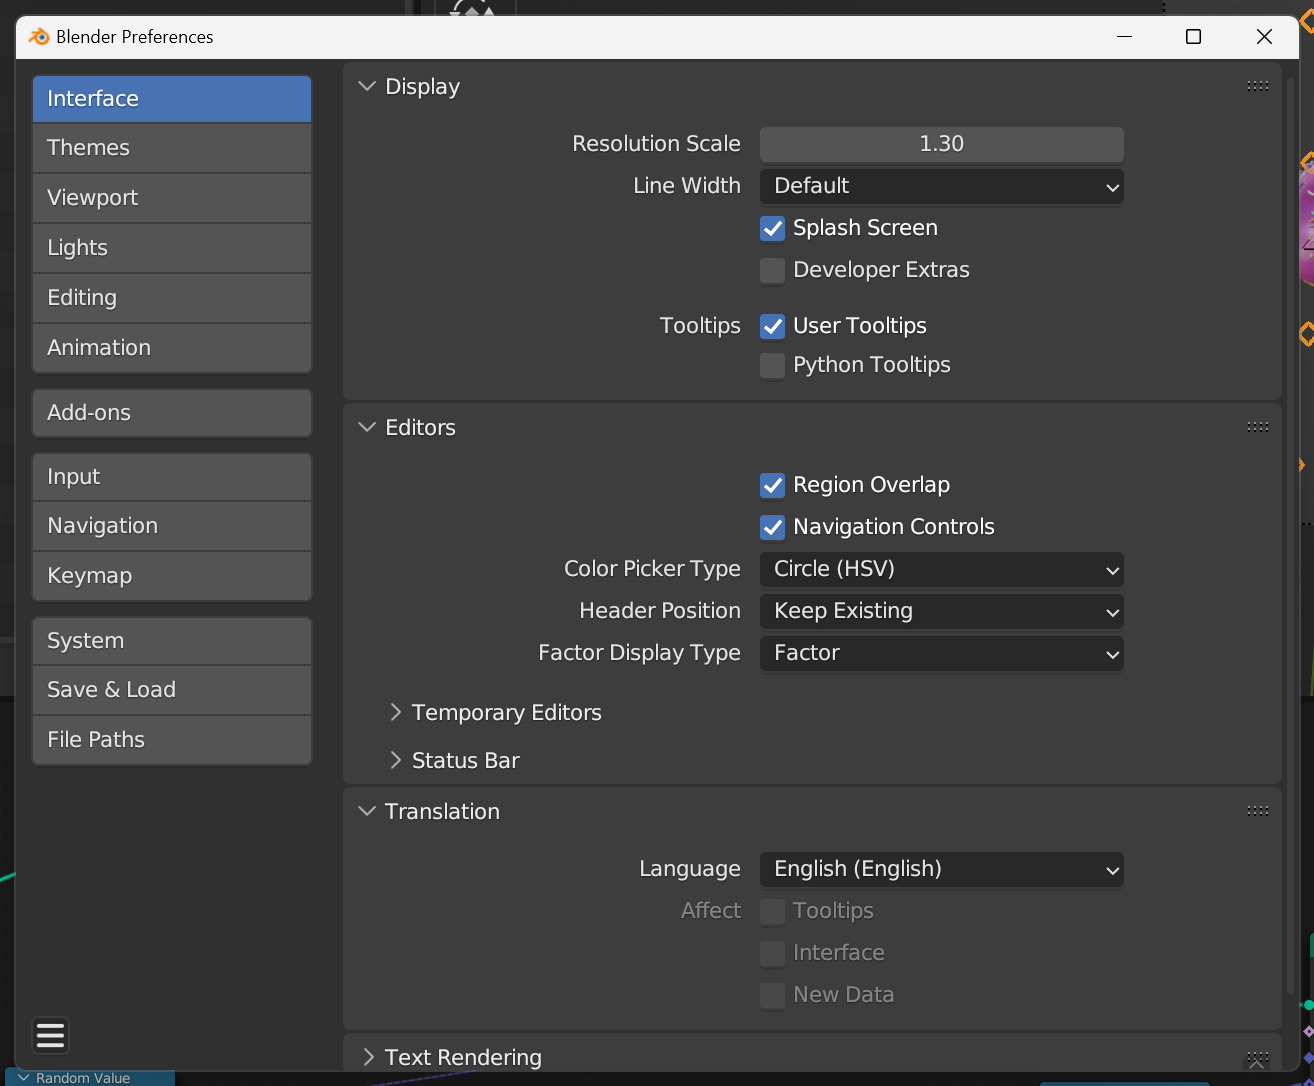Viewport: 1314px width, 1086px height.
Task: Check the Affect Tooltips translation box
Action: pos(772,911)
